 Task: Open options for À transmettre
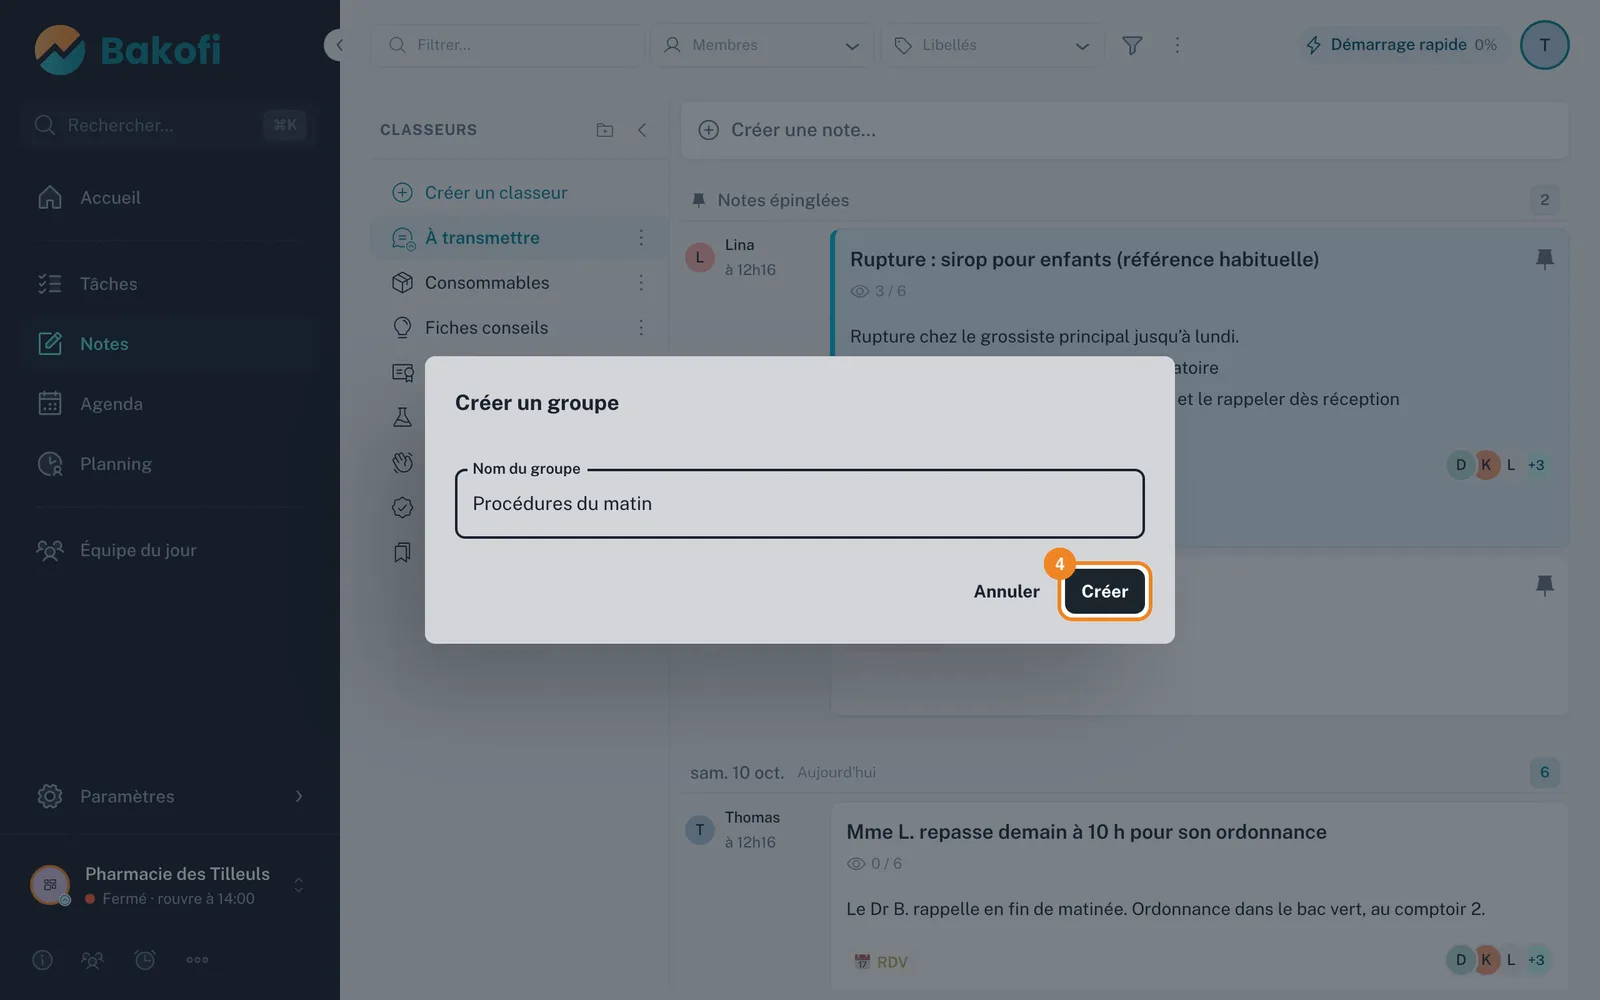click(x=641, y=238)
